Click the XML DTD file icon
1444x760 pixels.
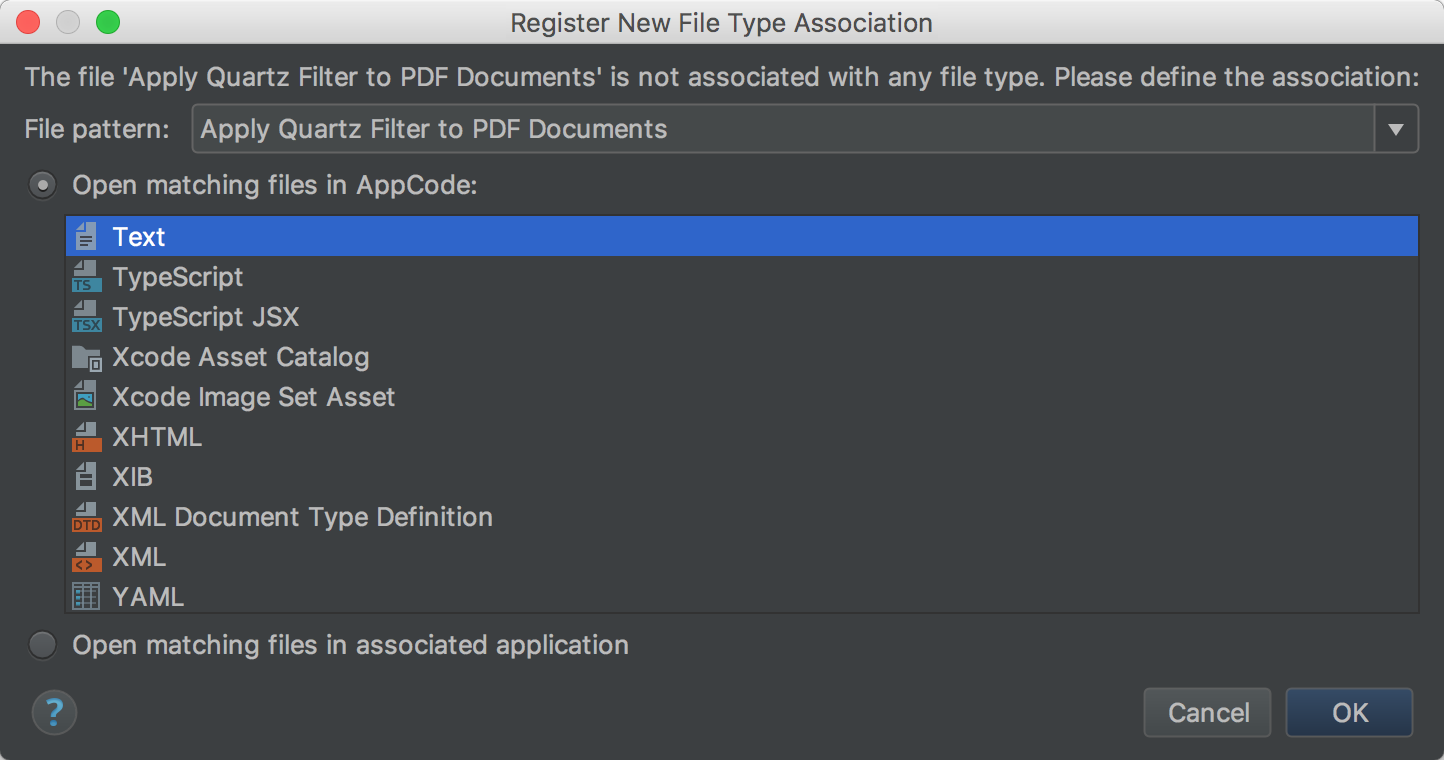[x=87, y=517]
